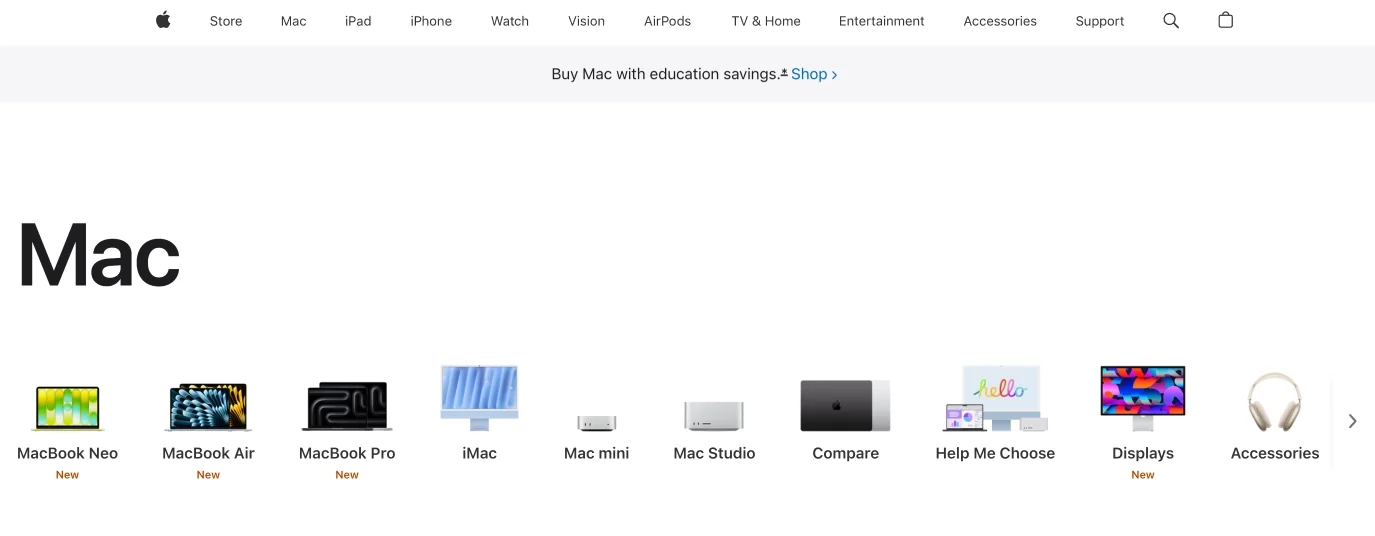
Task: Open the iPad menu
Action: (x=358, y=21)
